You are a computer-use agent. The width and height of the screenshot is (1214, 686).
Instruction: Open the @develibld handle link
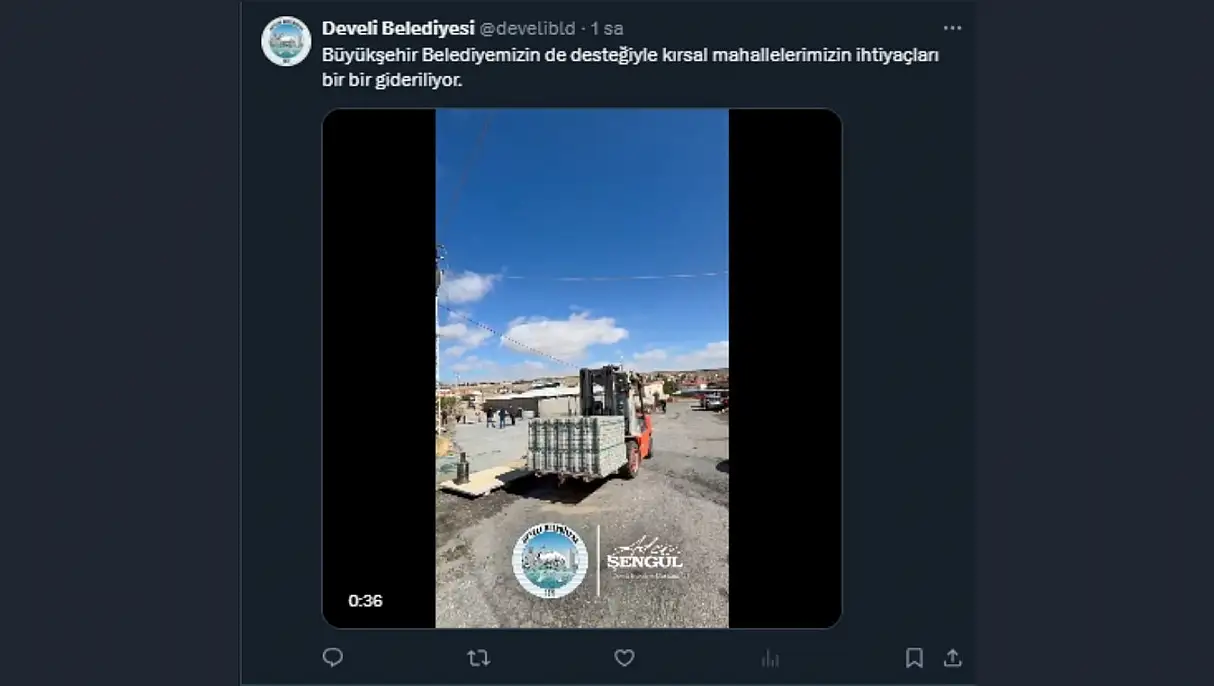click(528, 28)
